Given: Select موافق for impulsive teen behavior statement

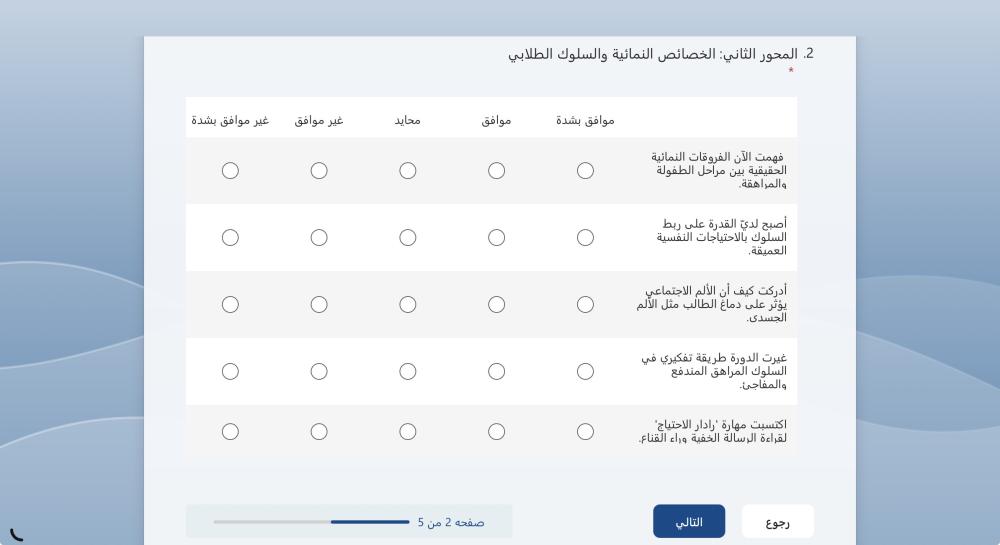Looking at the screenshot, I should pyautogui.click(x=496, y=372).
